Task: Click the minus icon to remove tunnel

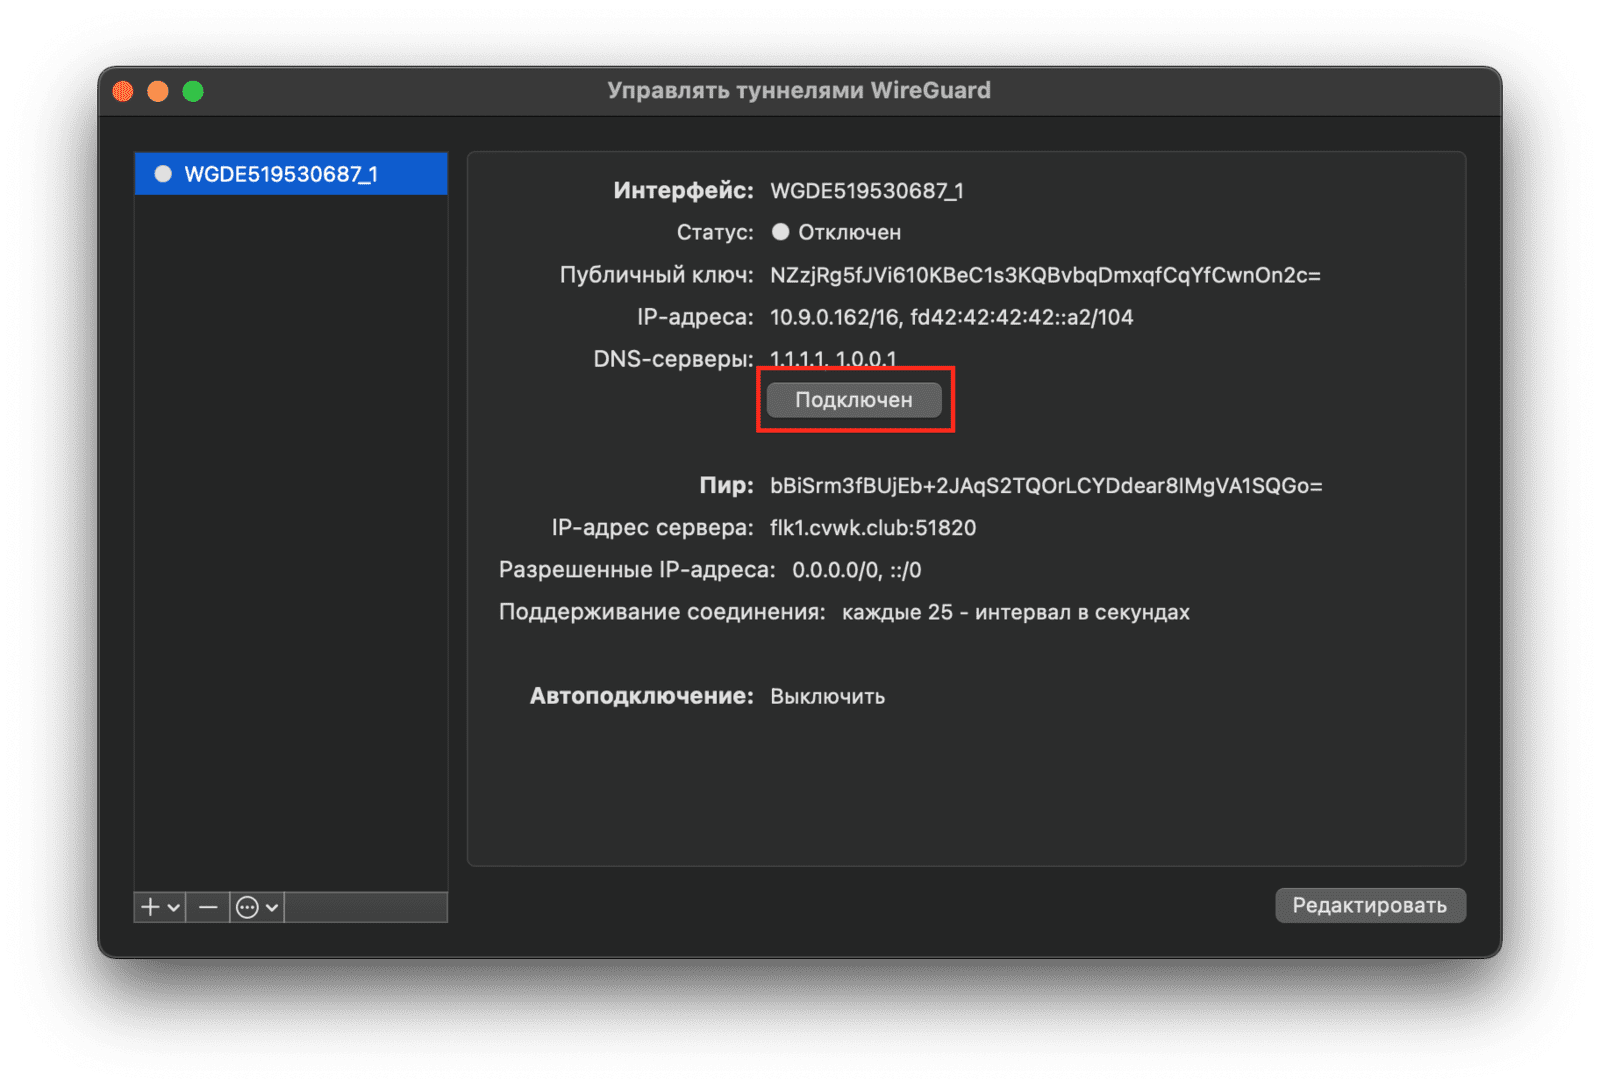Action: click(208, 907)
